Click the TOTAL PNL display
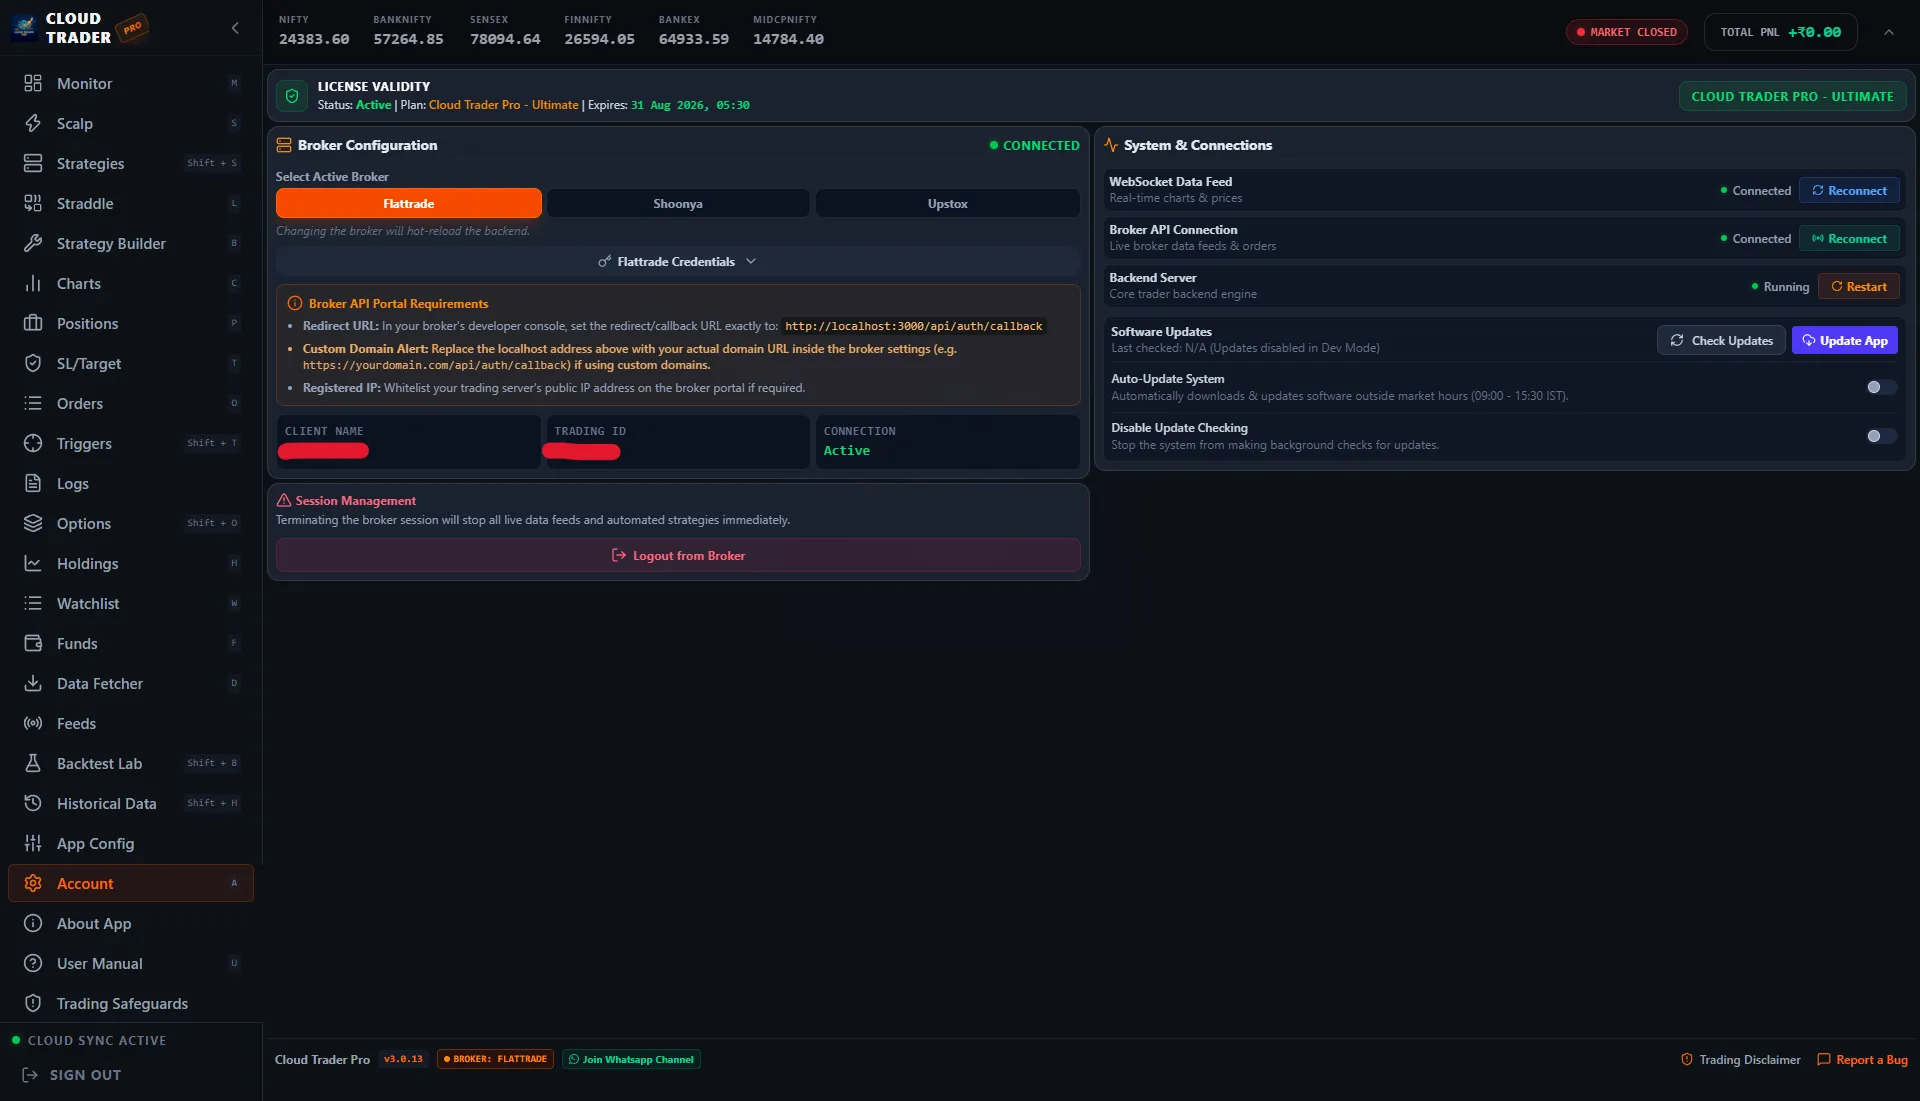This screenshot has width=1920, height=1101. tap(1781, 32)
